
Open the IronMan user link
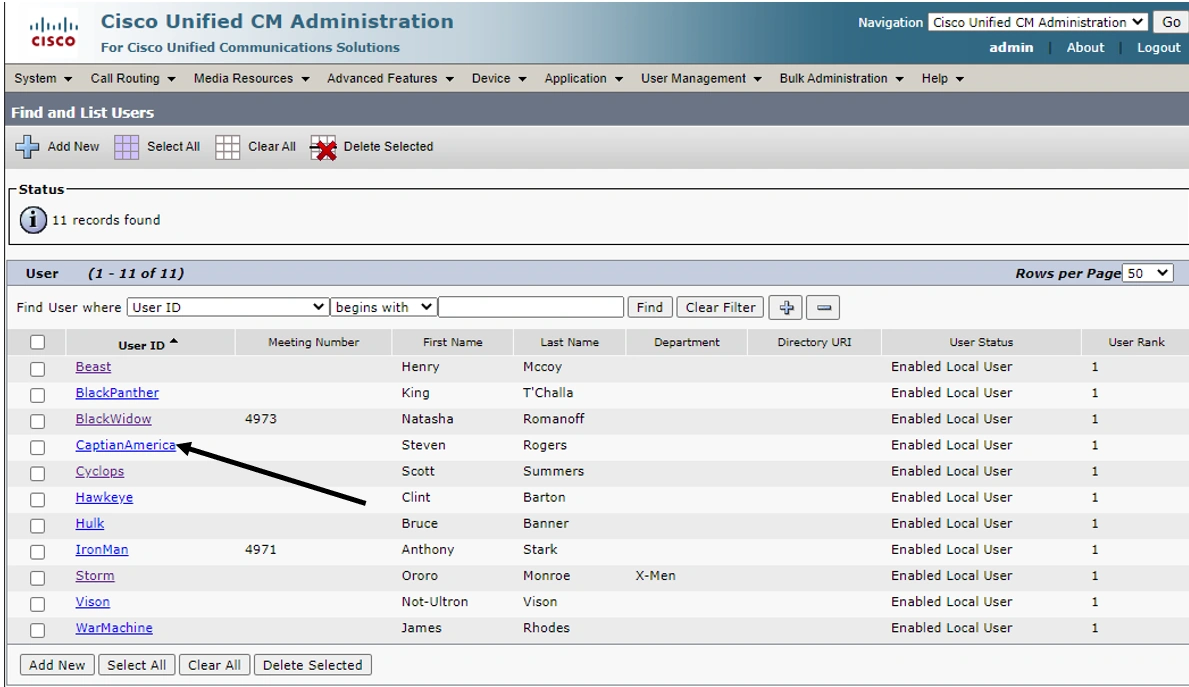tap(102, 550)
